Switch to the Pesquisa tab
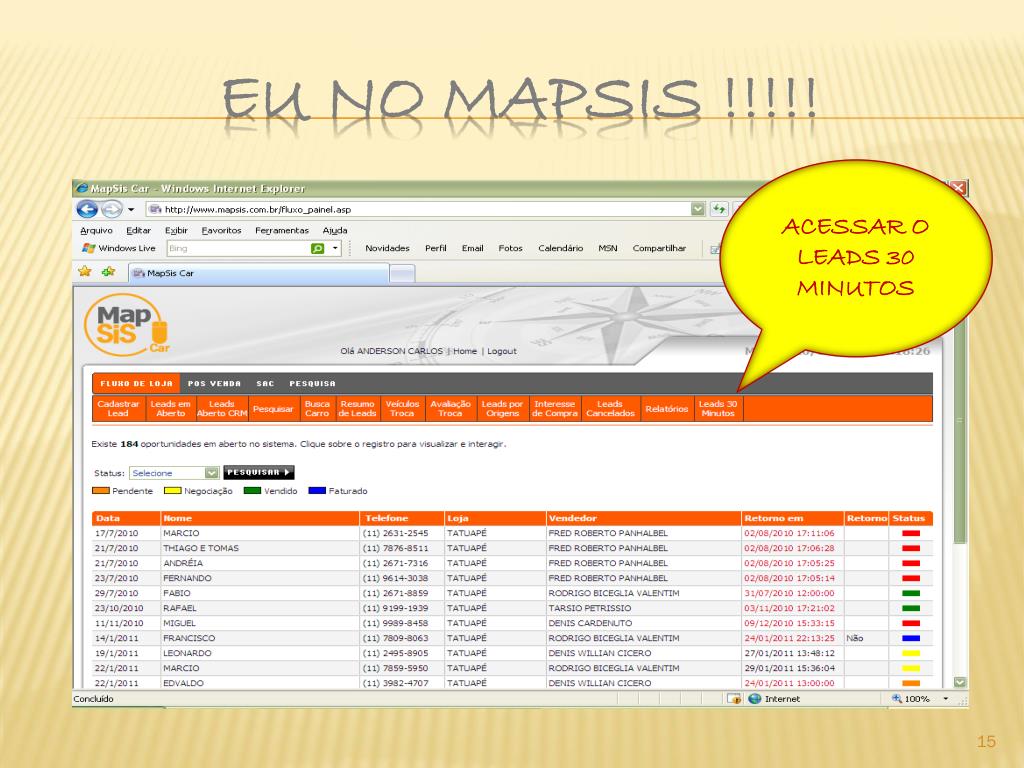Viewport: 1024px width, 768px height. pos(312,384)
